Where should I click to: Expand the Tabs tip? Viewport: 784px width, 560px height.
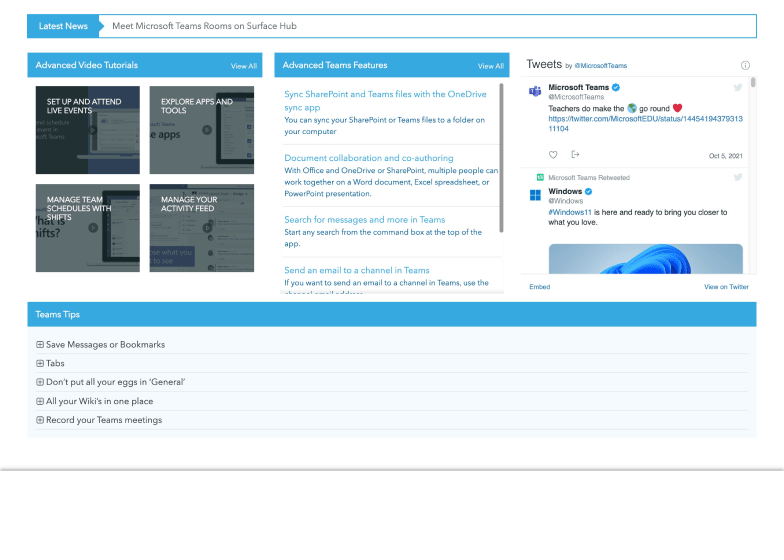pyautogui.click(x=40, y=364)
